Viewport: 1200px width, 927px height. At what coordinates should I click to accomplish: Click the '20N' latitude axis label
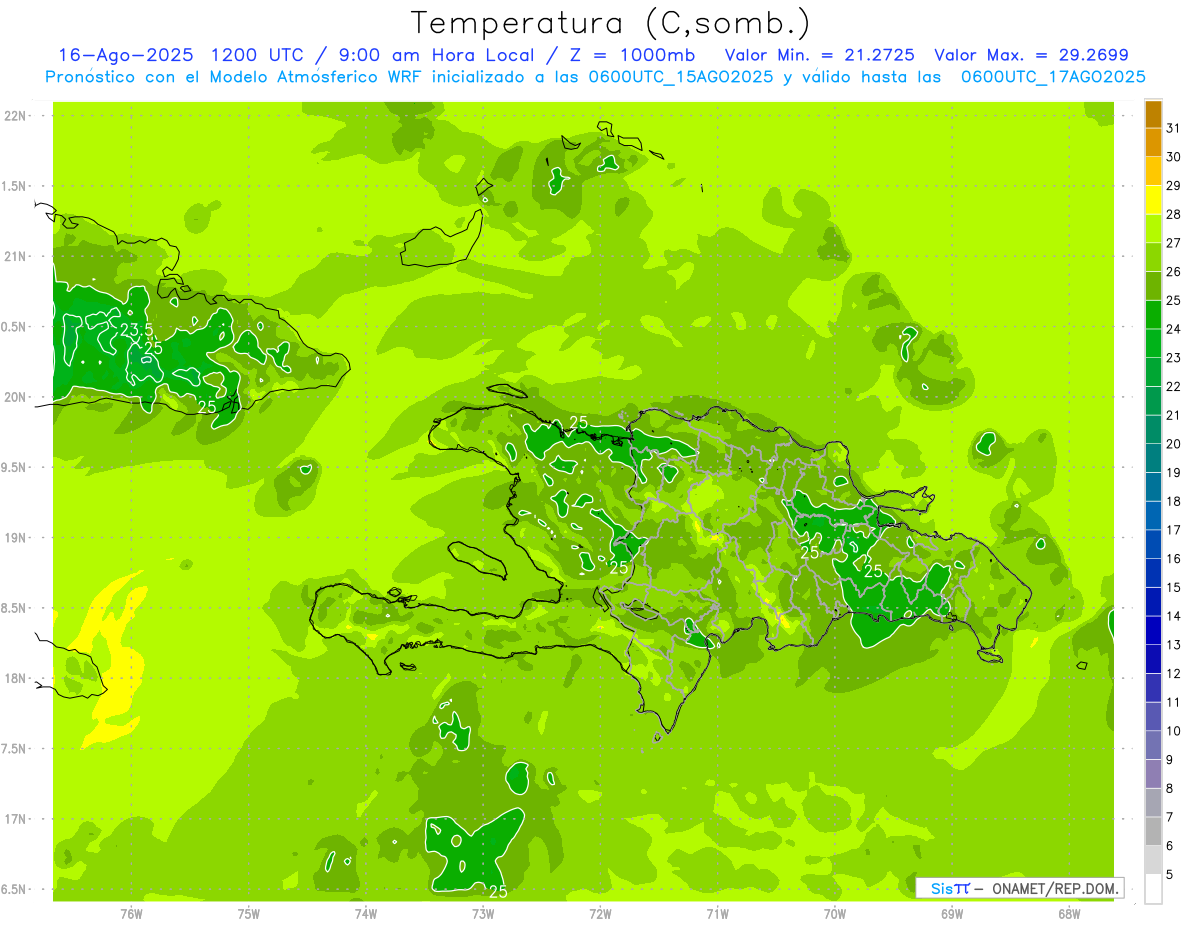pos(16,397)
